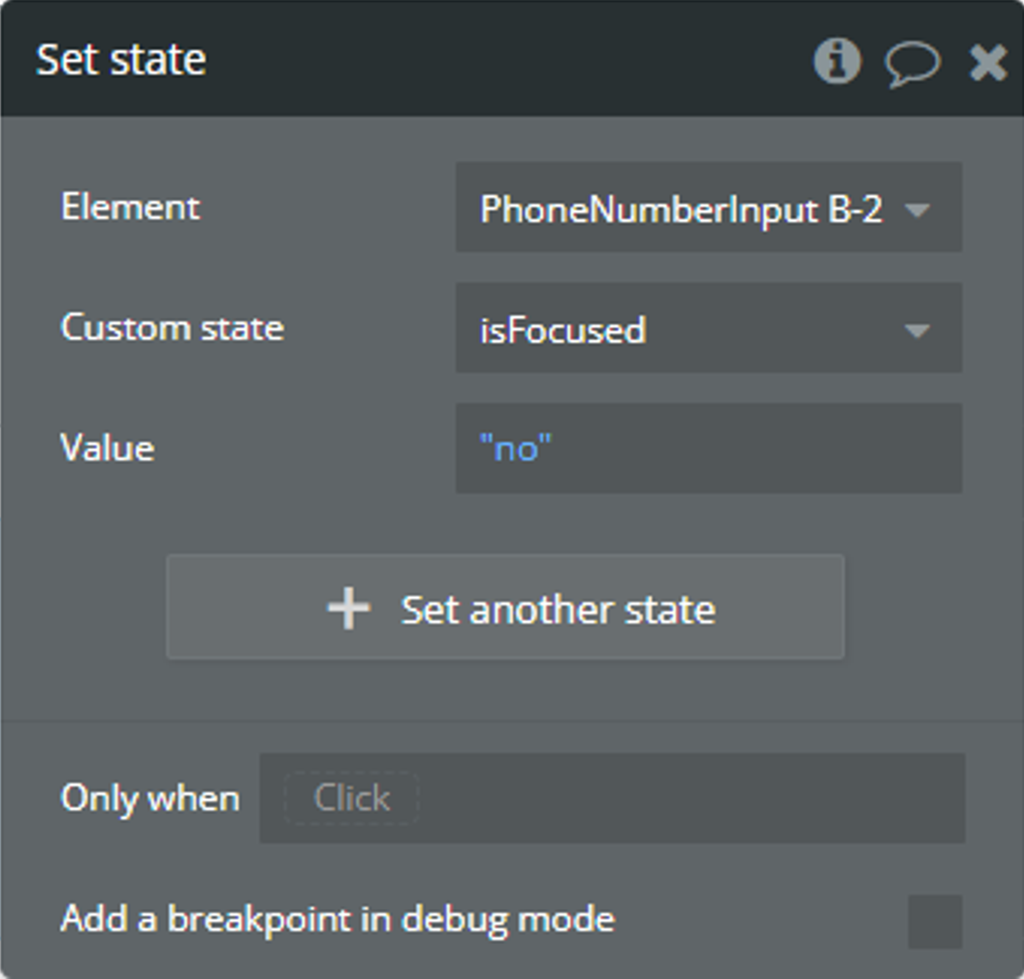Open the comment speech bubble icon
The width and height of the screenshot is (1024, 979).
[912, 64]
